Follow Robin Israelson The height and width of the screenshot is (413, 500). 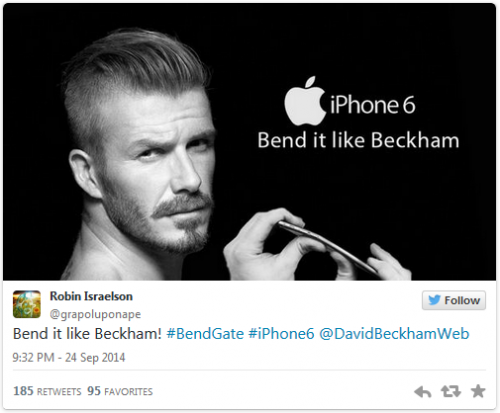454,300
